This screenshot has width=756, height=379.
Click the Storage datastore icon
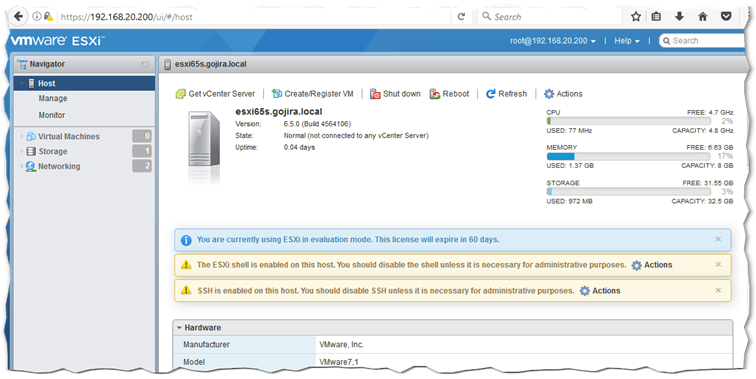tap(31, 151)
